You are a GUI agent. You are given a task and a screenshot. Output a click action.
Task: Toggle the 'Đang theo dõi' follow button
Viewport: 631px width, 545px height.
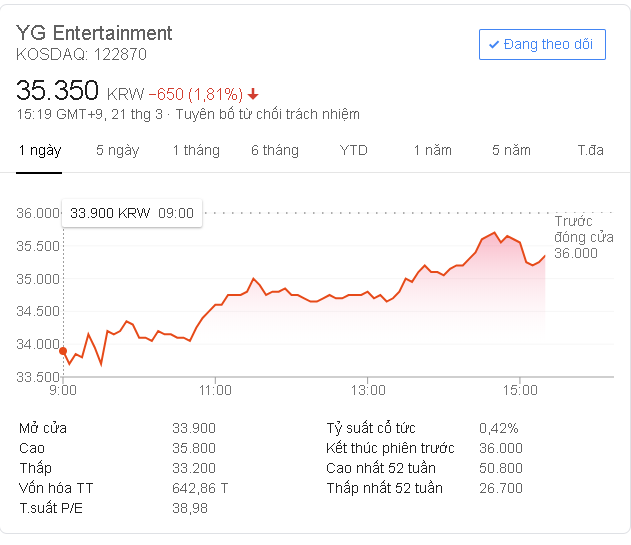tap(542, 44)
